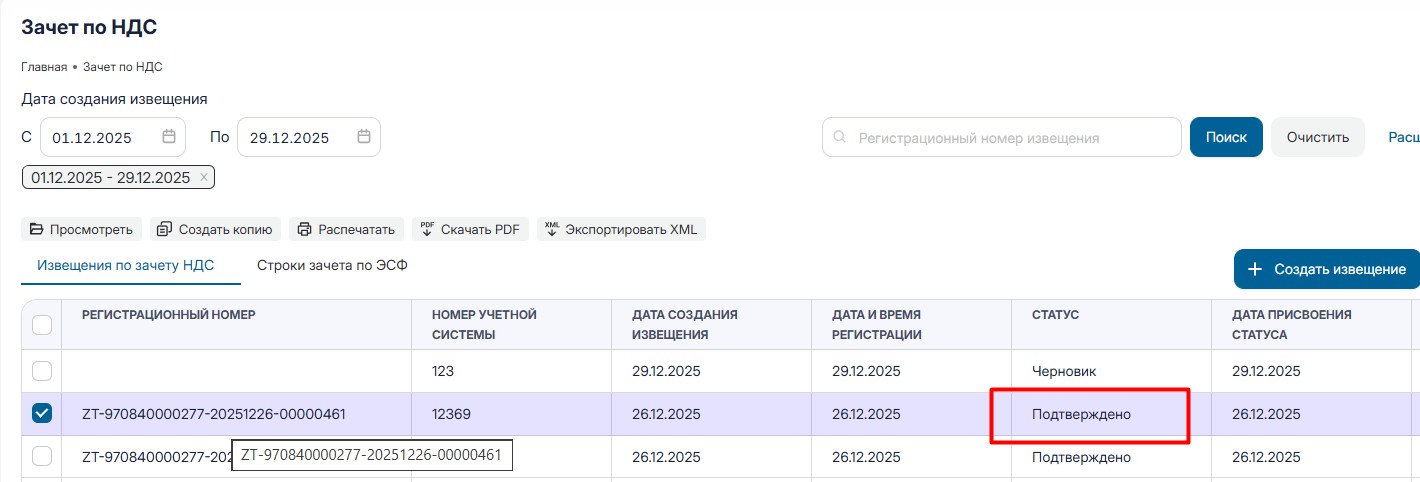Toggle the select-all checkbox in table header
The width and height of the screenshot is (1420, 482).
42,325
